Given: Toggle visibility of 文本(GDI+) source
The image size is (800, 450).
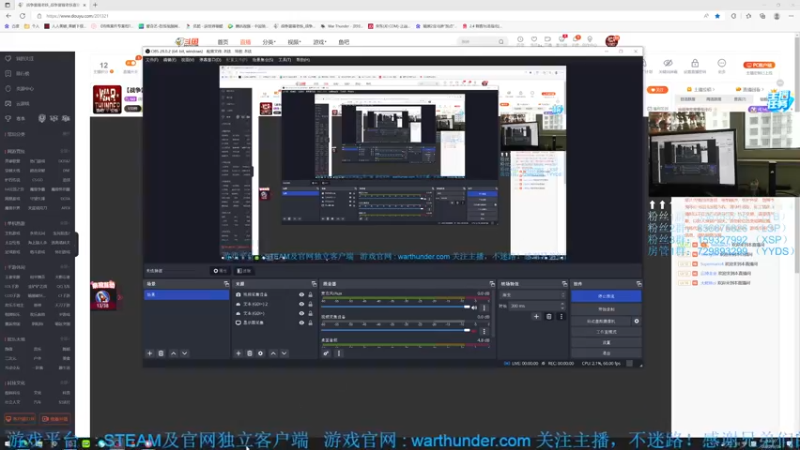Looking at the screenshot, I should click(x=302, y=313).
